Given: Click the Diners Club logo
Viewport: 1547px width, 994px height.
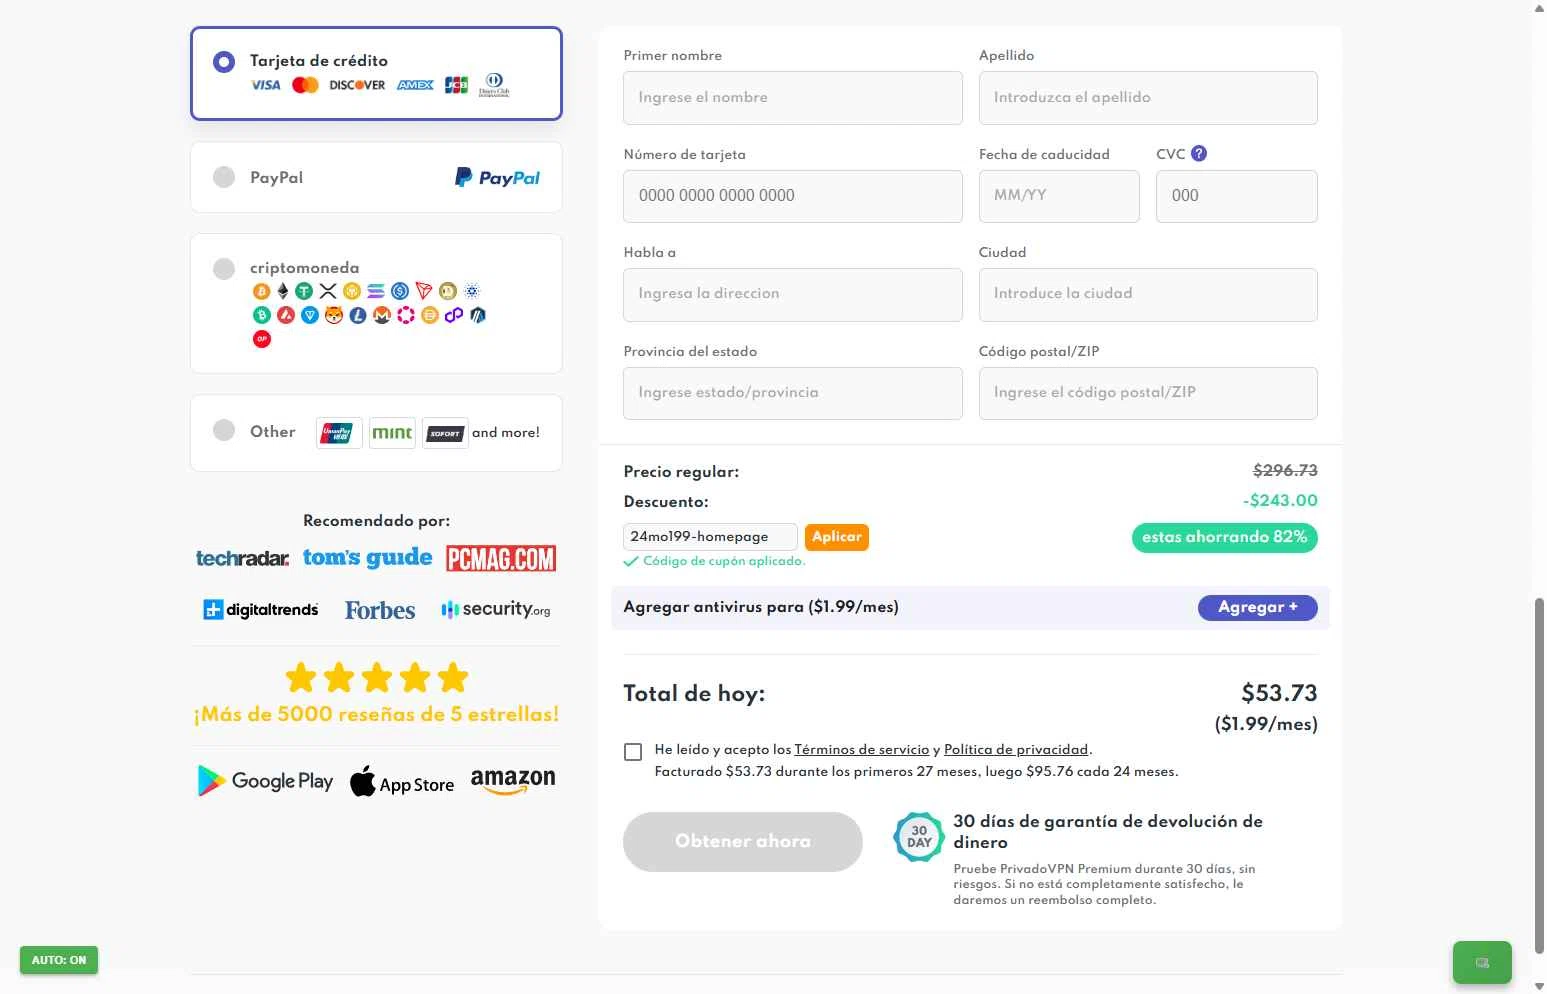Looking at the screenshot, I should click(494, 85).
